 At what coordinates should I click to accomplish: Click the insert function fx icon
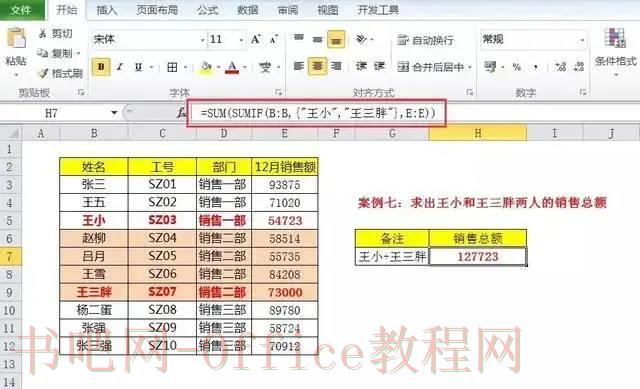[x=181, y=113]
